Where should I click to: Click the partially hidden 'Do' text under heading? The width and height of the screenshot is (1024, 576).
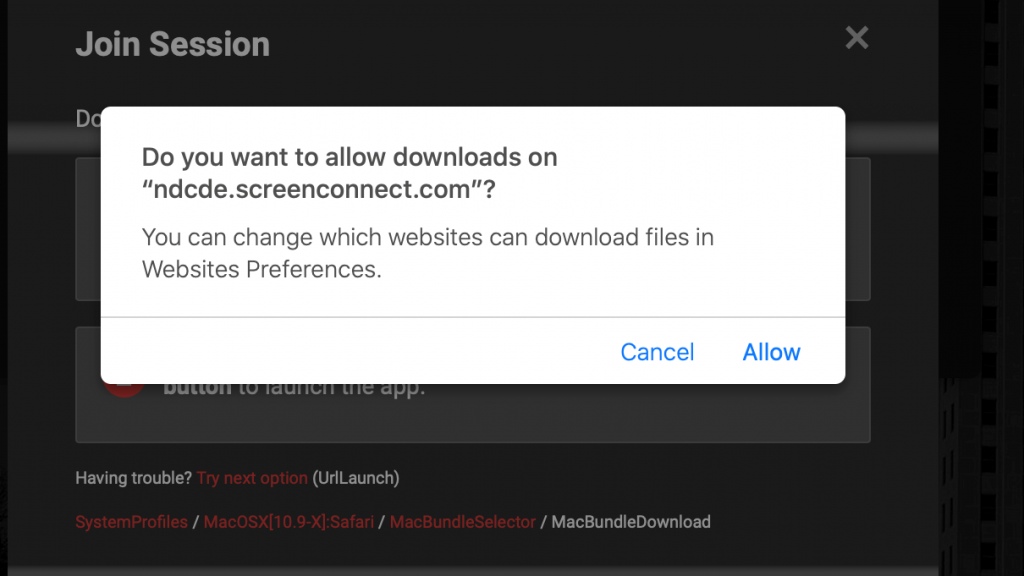[88, 119]
